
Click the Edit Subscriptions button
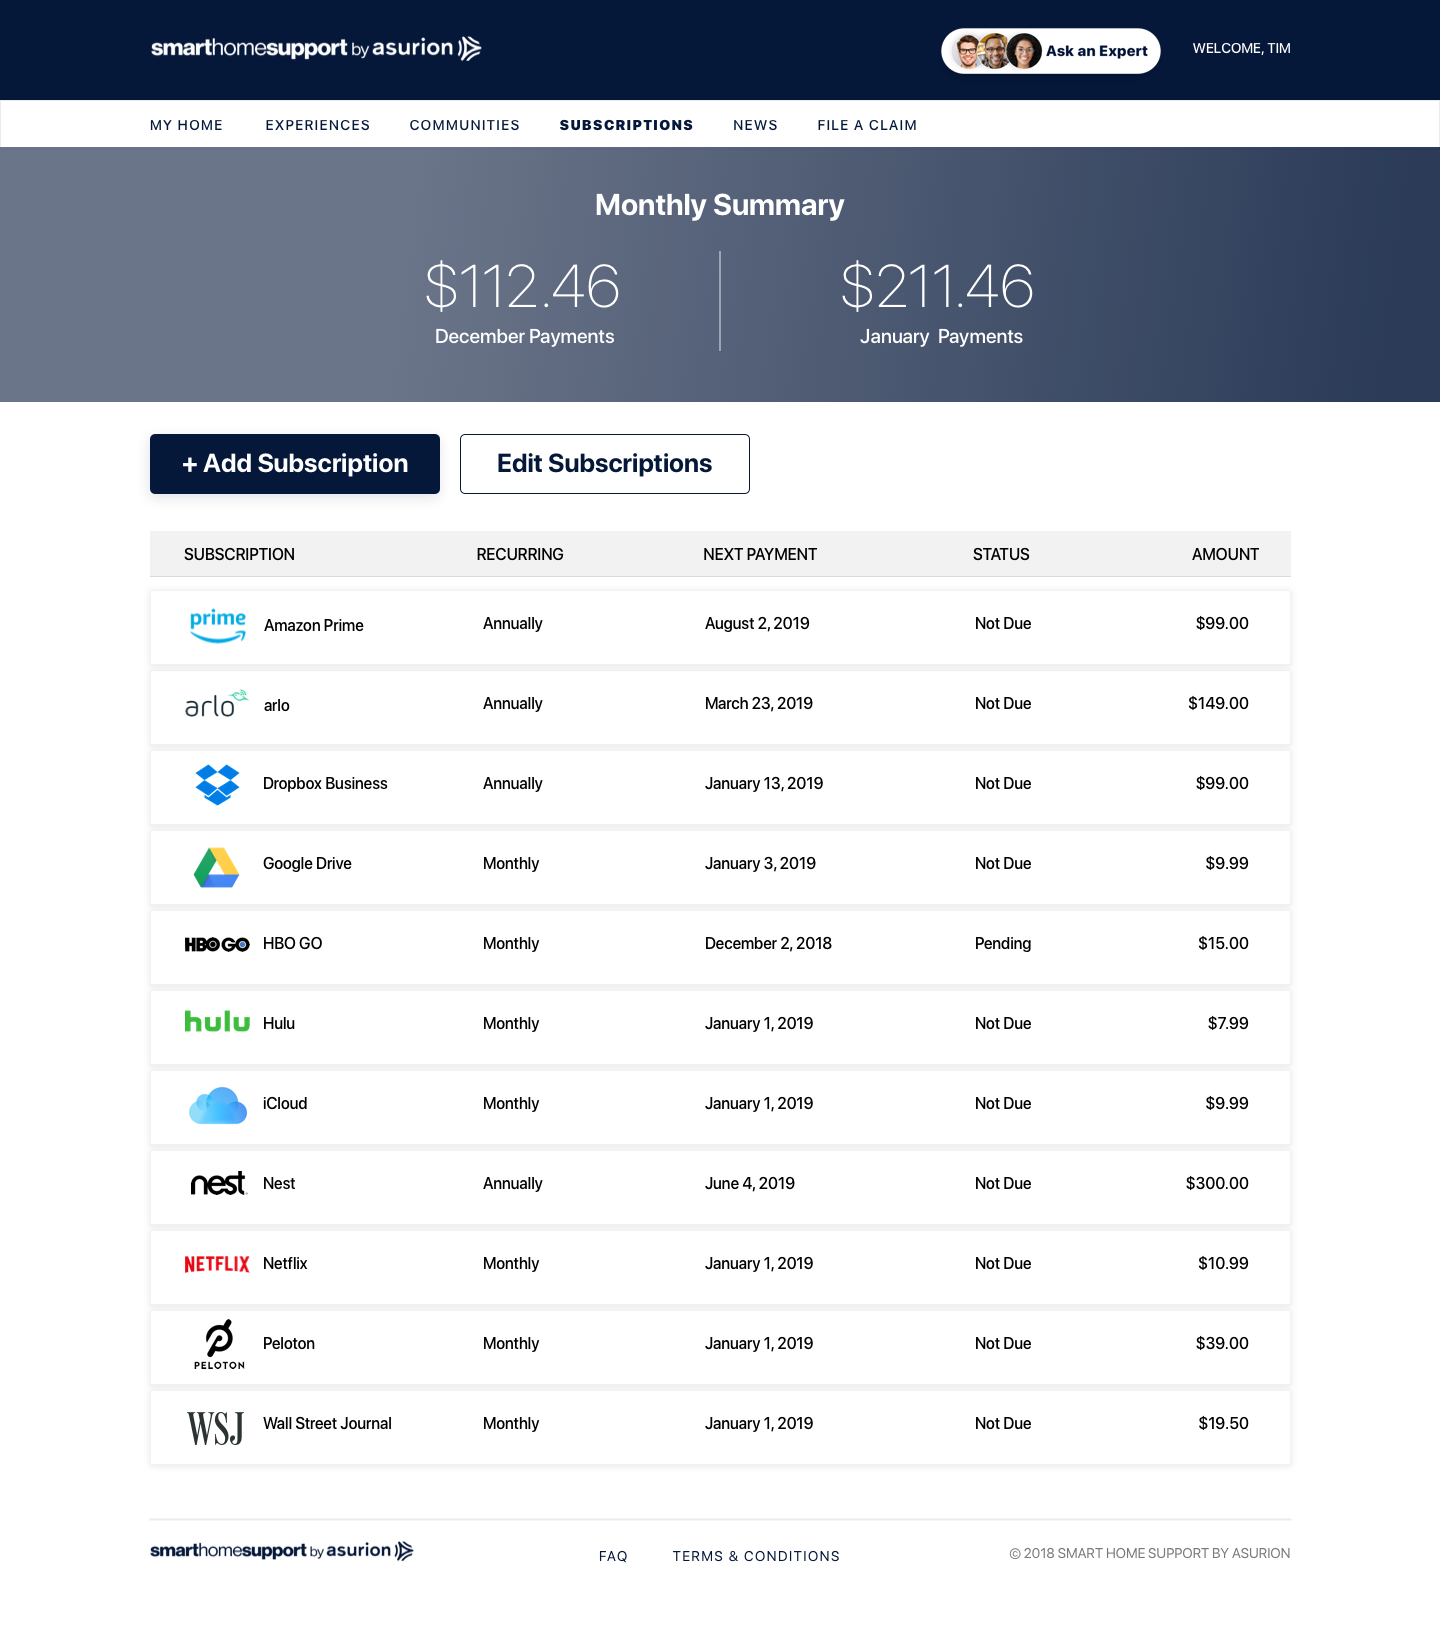(x=605, y=464)
